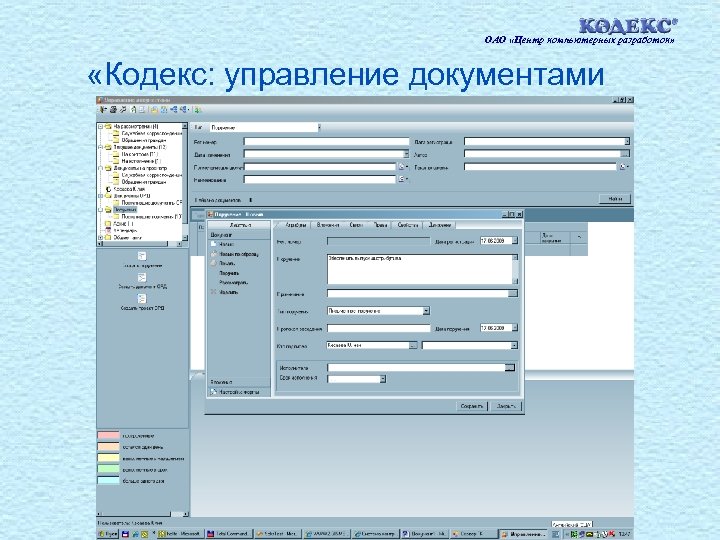The width and height of the screenshot is (720, 540).
Task: Click the first icon in the main toolbar
Action: [103, 110]
